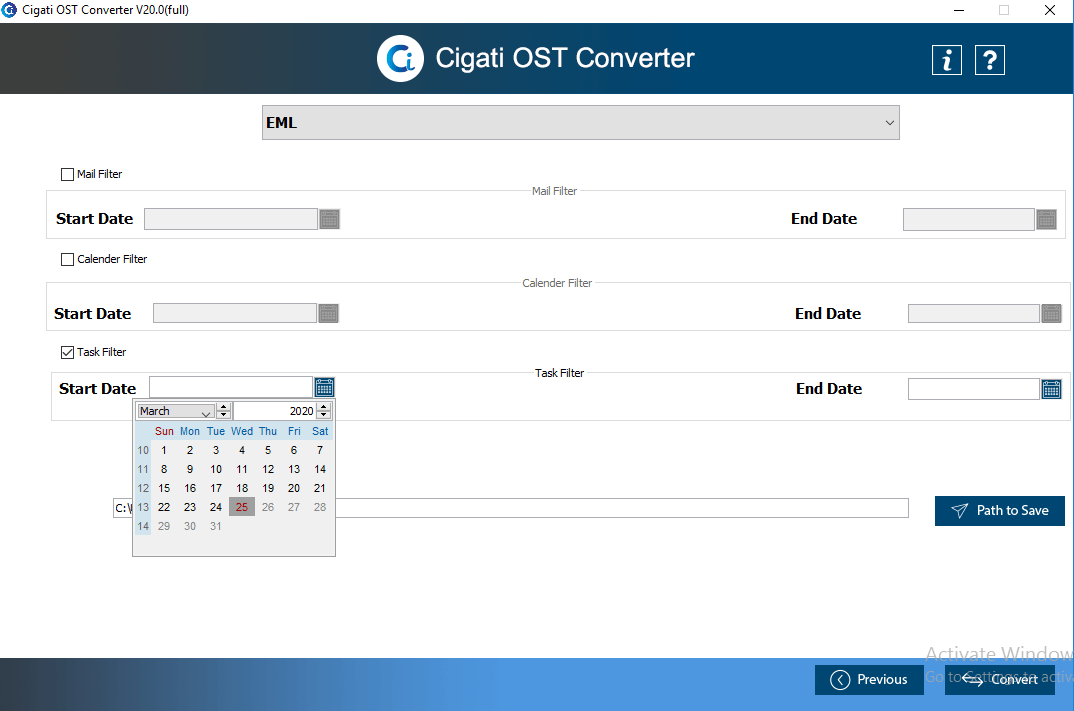Select date 7 in calendar
This screenshot has height=711, width=1074.
point(320,450)
